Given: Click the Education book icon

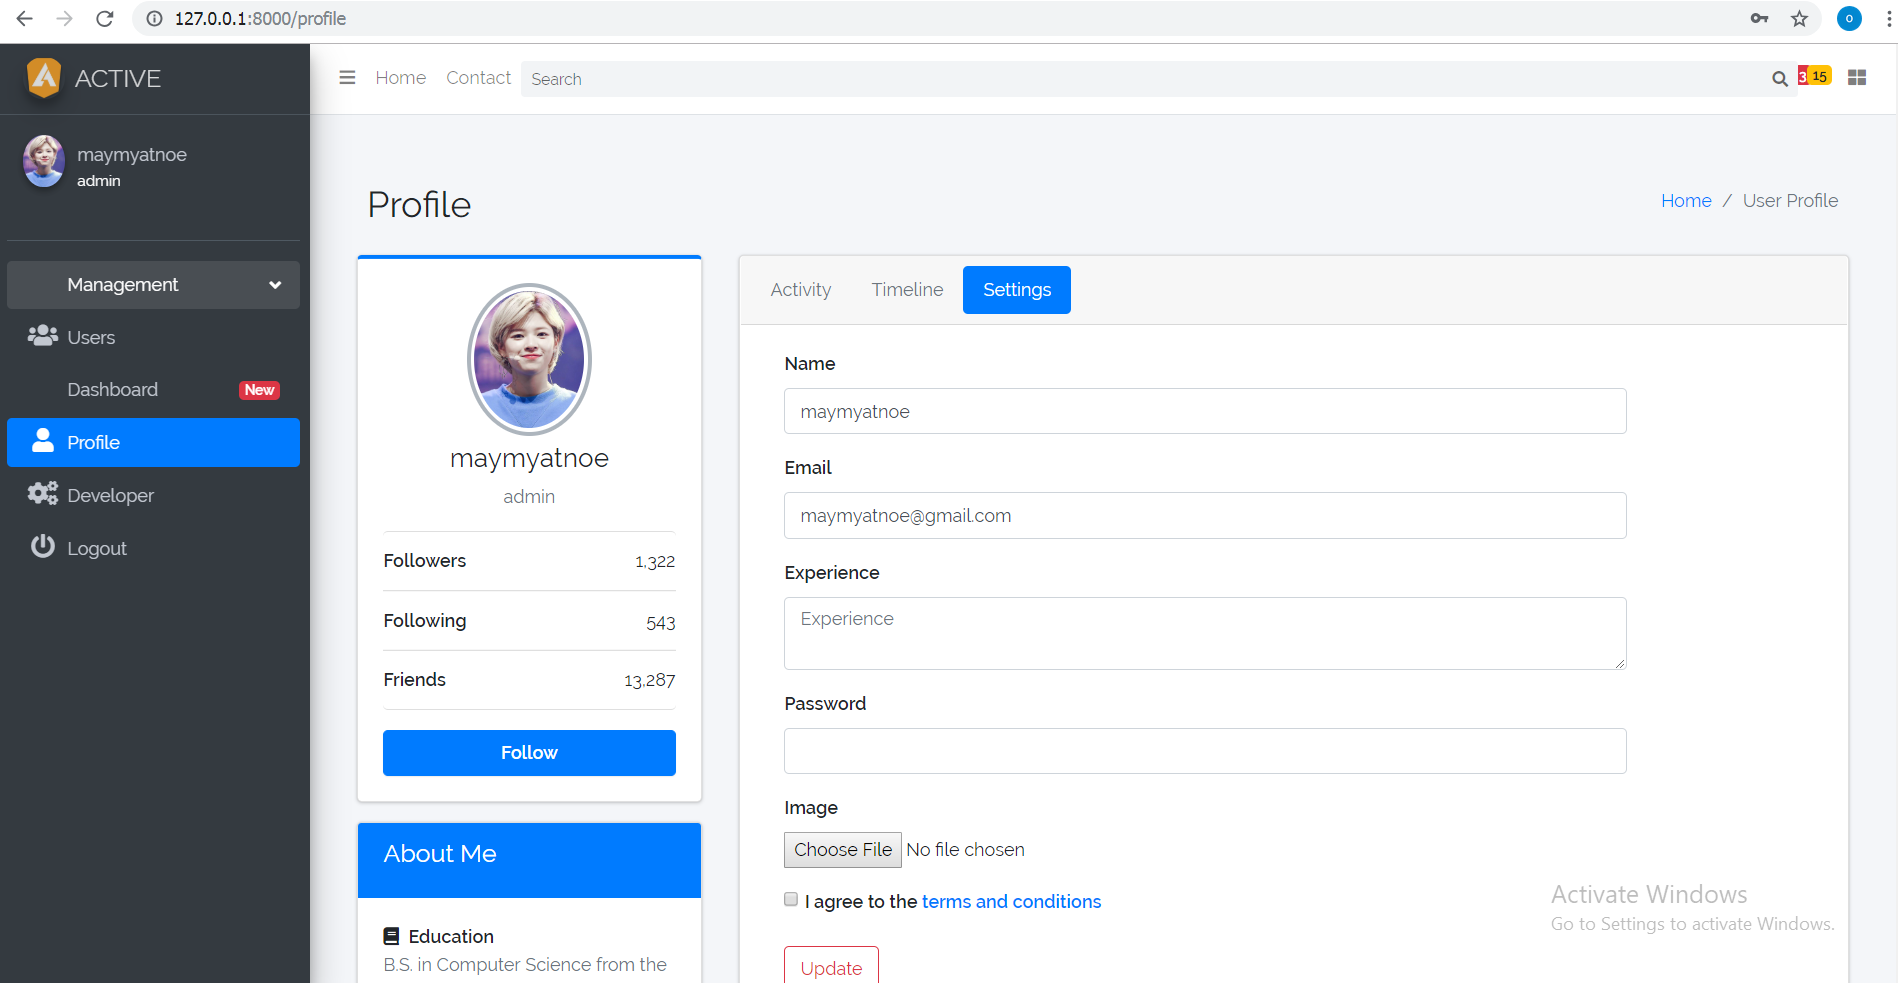Looking at the screenshot, I should point(391,936).
